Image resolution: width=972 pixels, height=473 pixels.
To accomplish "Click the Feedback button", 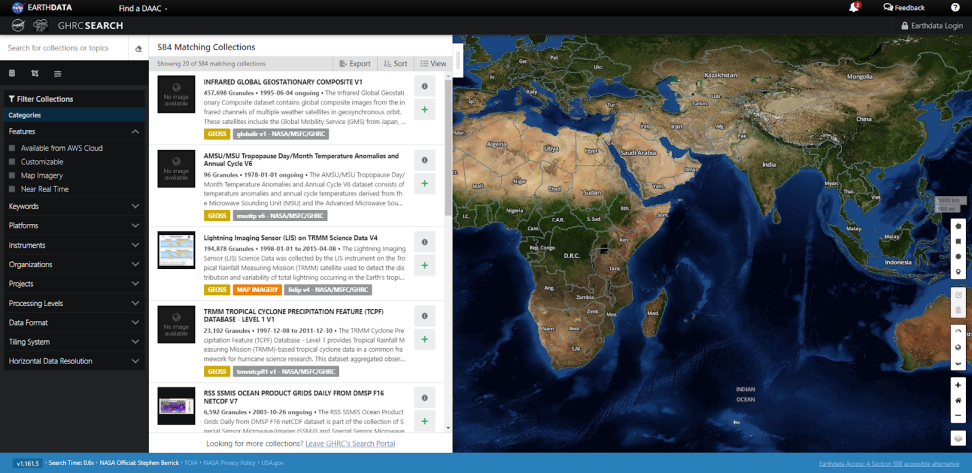I will 904,7.
